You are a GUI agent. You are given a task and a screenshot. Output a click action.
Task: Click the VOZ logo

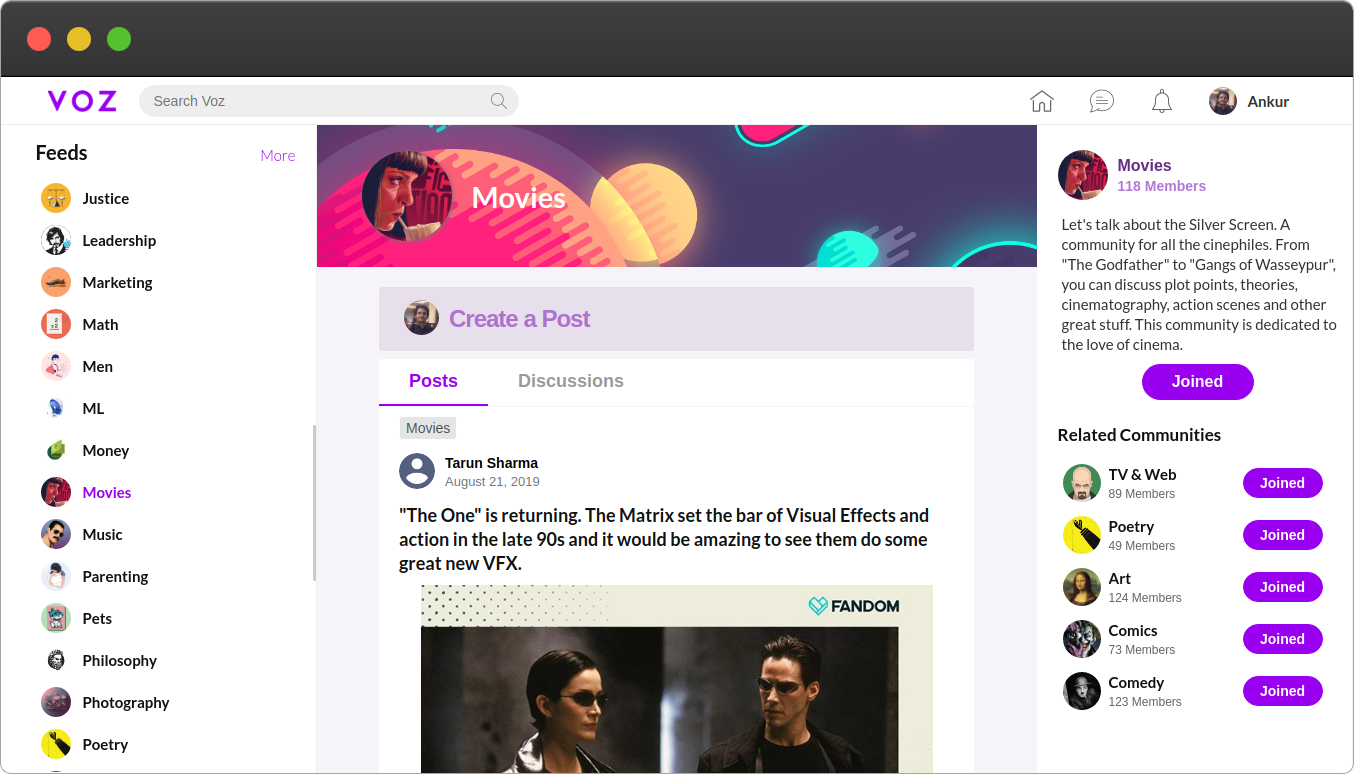[x=82, y=101]
